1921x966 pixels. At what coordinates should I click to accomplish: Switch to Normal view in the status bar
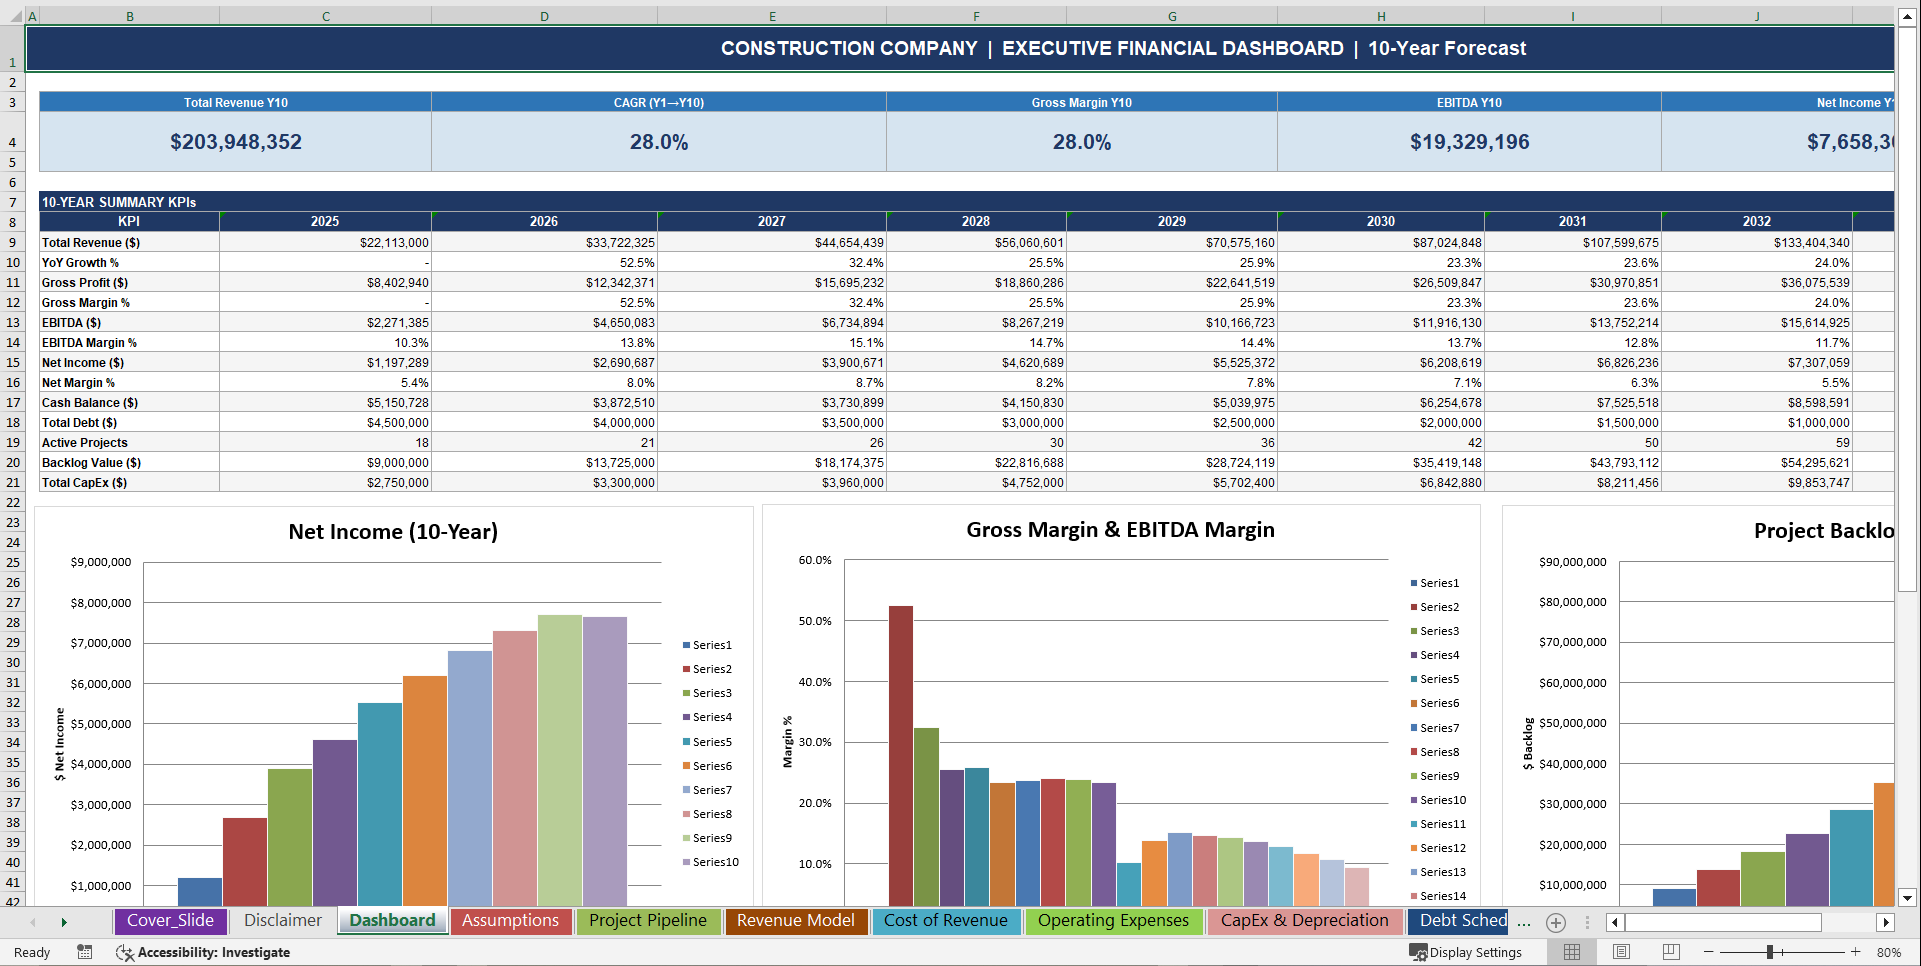coord(1571,952)
